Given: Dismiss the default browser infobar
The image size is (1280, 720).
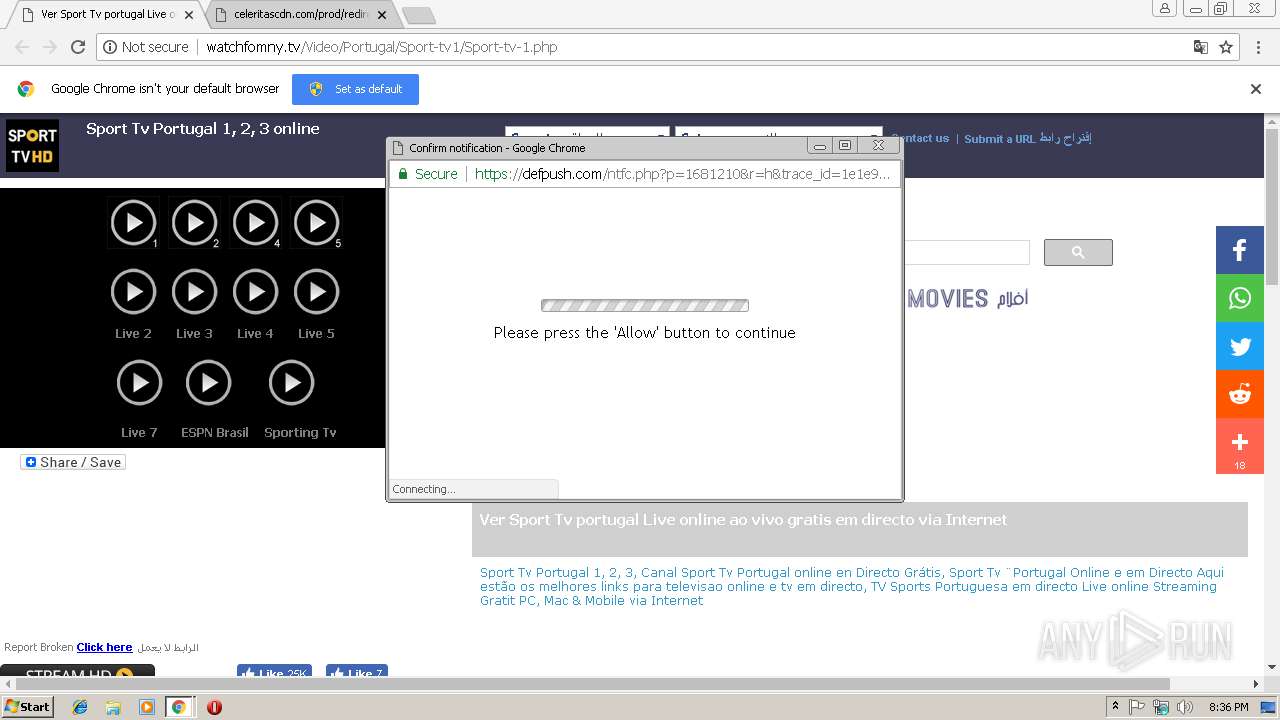Looking at the screenshot, I should click(x=1256, y=89).
